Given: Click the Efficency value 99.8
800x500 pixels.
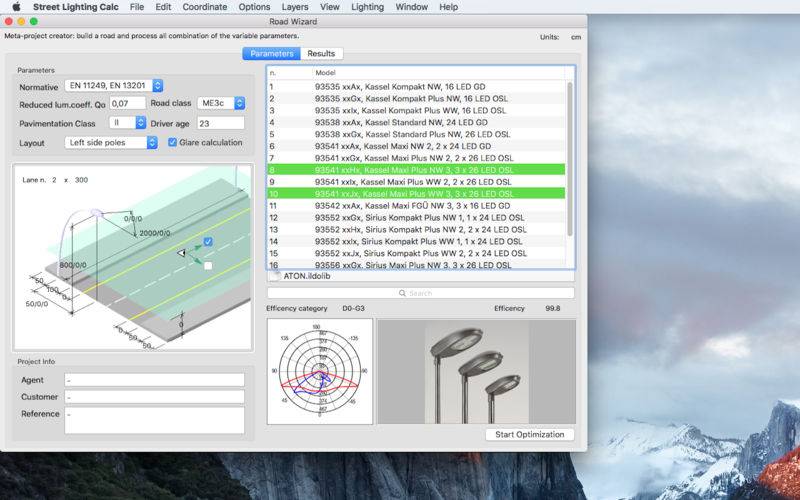Looking at the screenshot, I should 553,308.
